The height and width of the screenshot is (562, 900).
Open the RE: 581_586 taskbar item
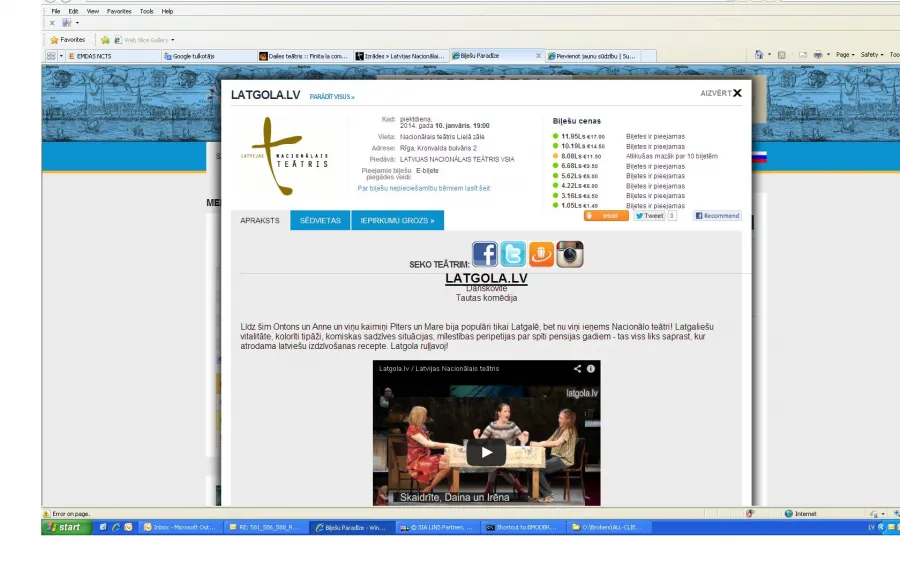[x=265, y=527]
